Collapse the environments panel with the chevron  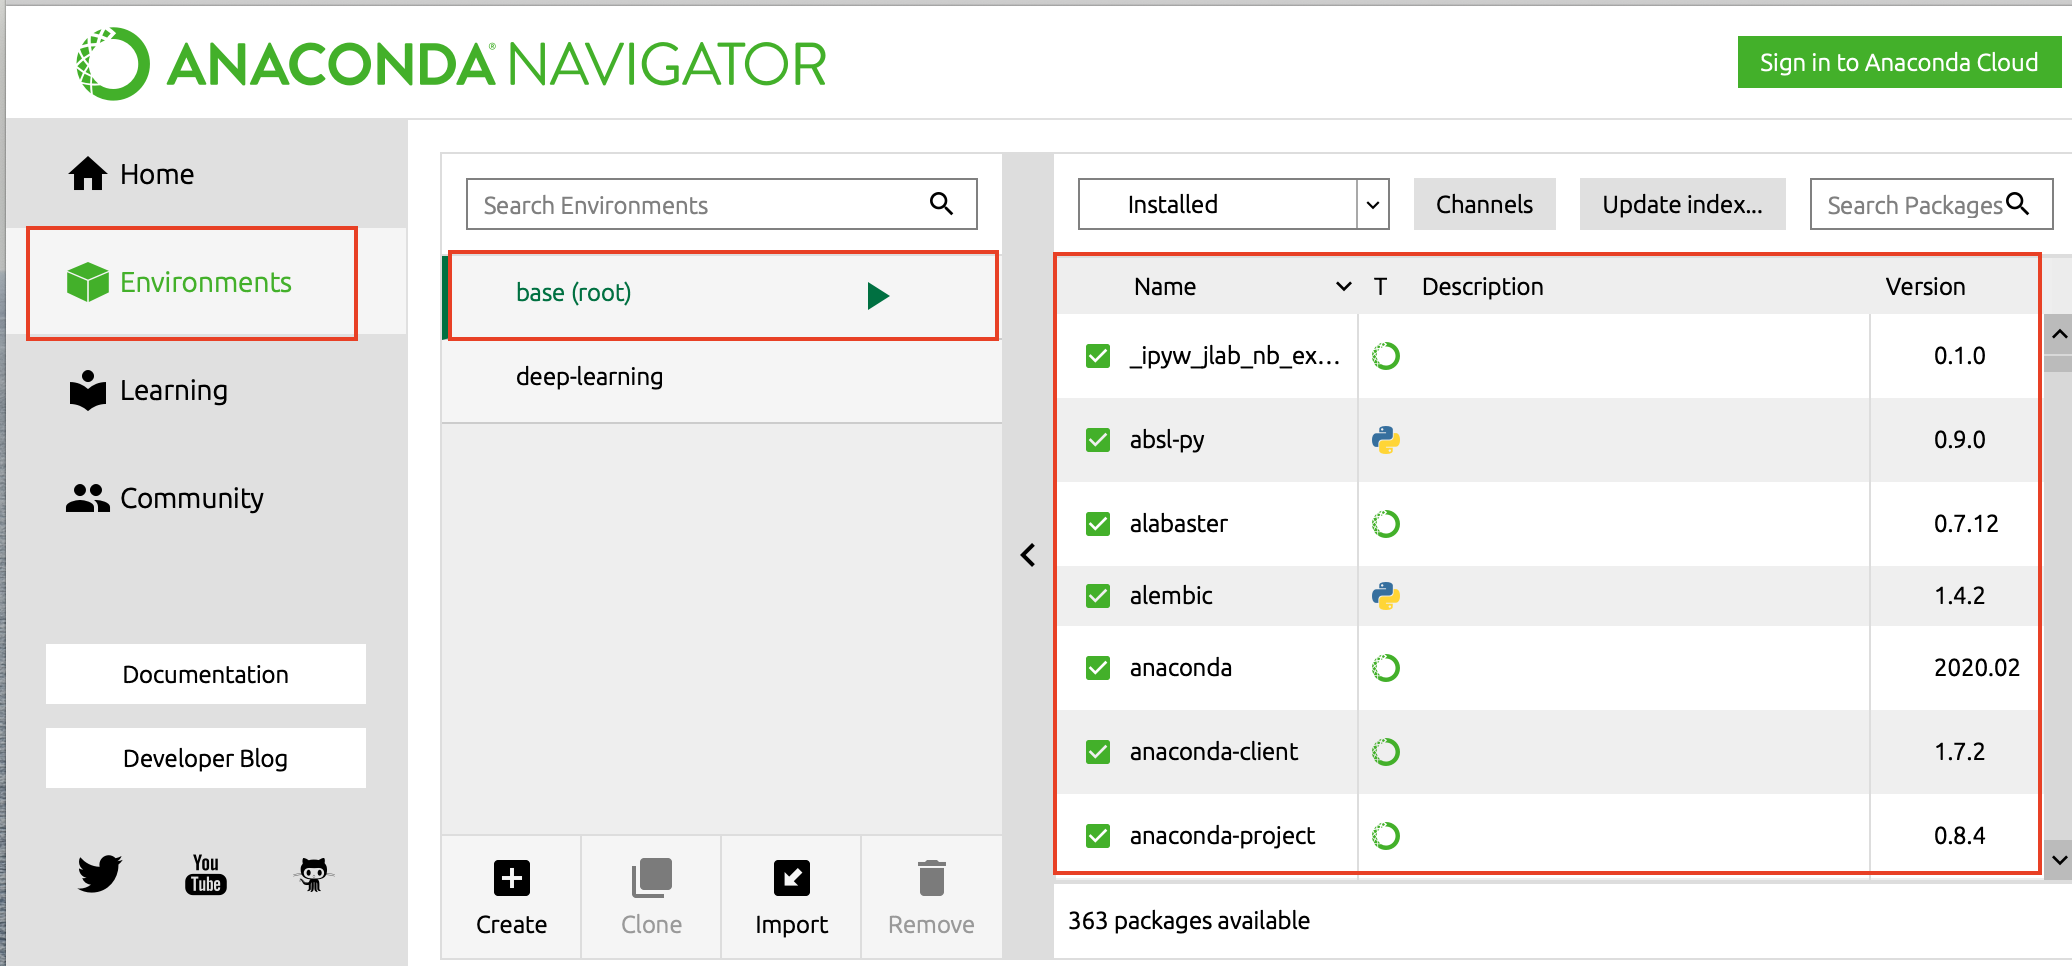[1027, 554]
